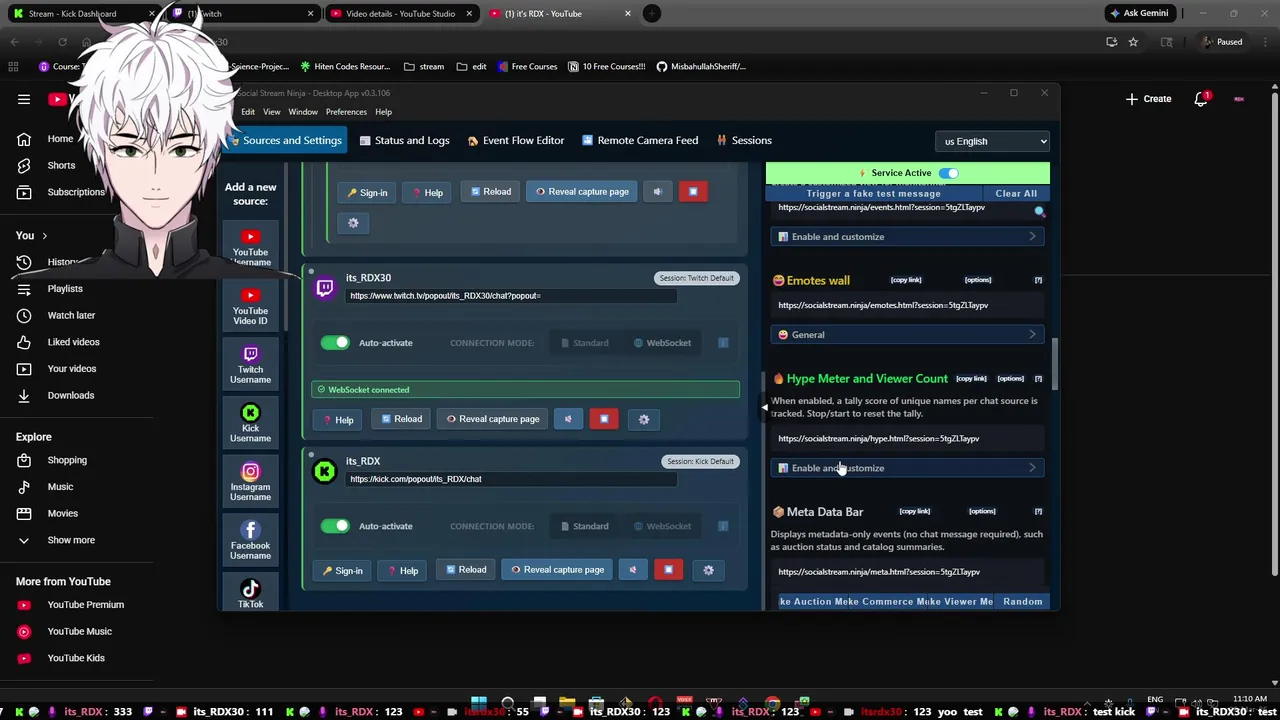Expand the You section in YouTube sidebar
Image resolution: width=1280 pixels, height=720 pixels.
click(x=31, y=235)
